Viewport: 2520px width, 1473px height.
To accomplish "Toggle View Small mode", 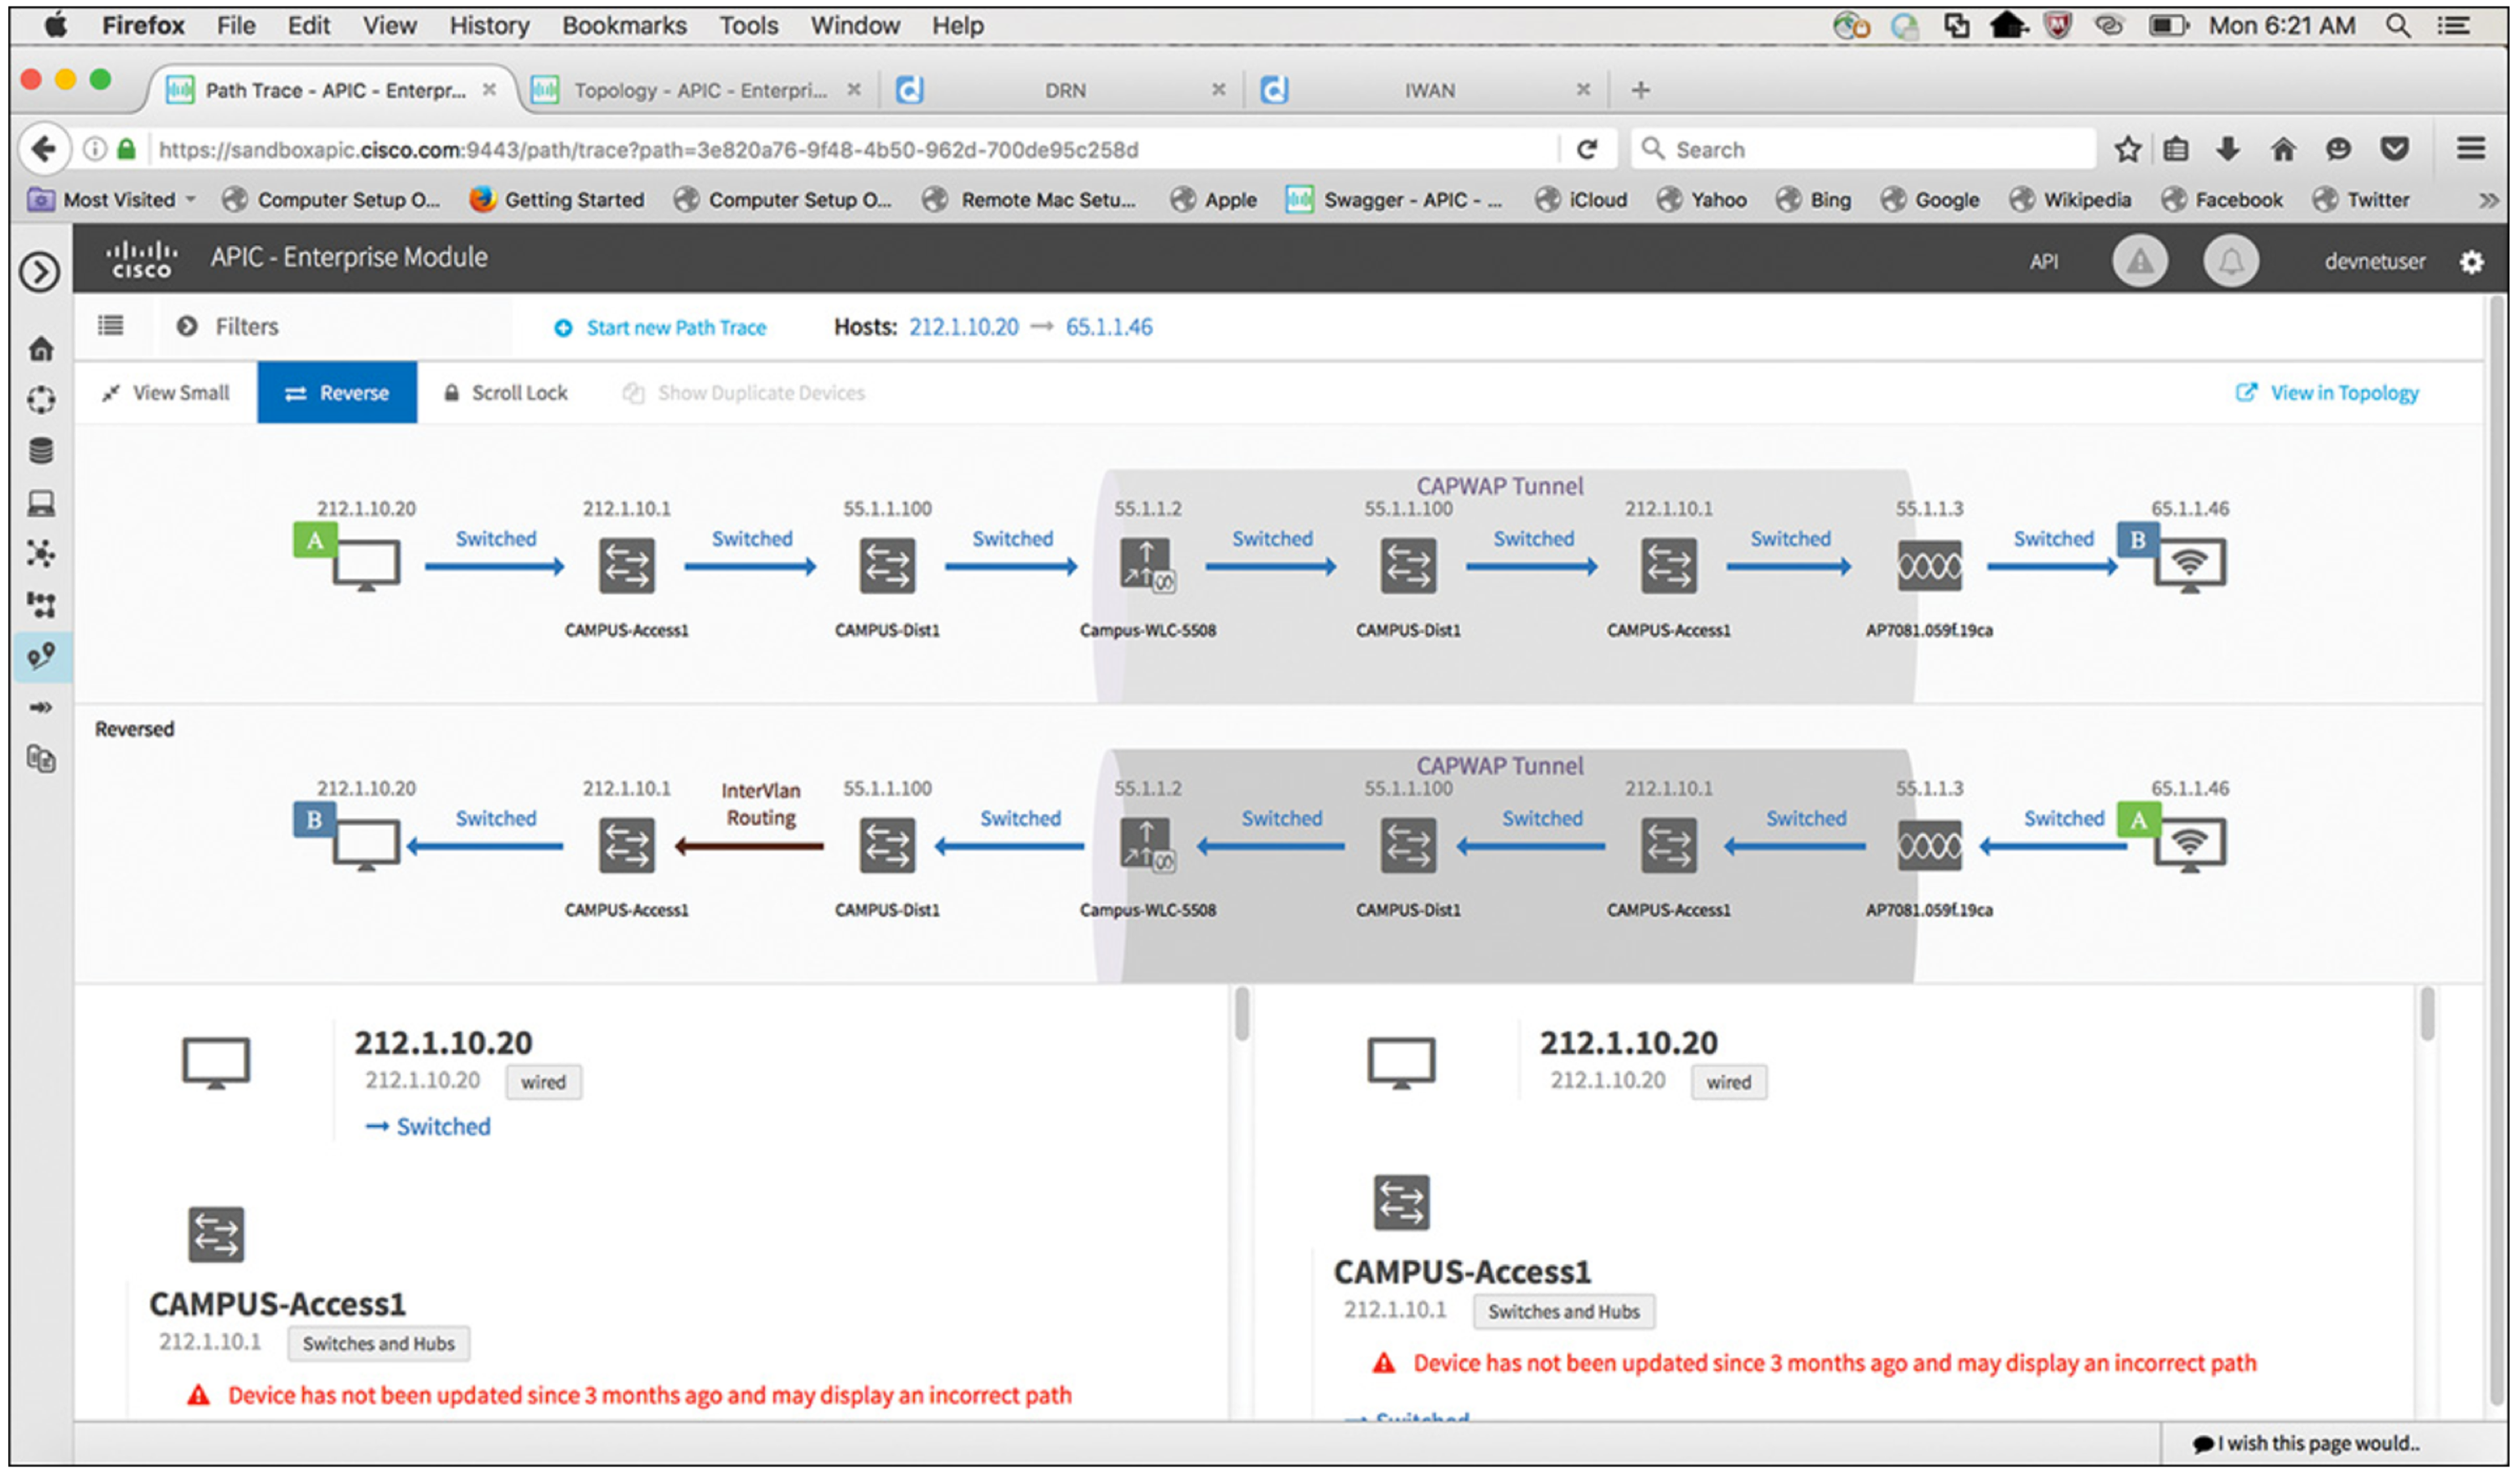I will coord(166,393).
